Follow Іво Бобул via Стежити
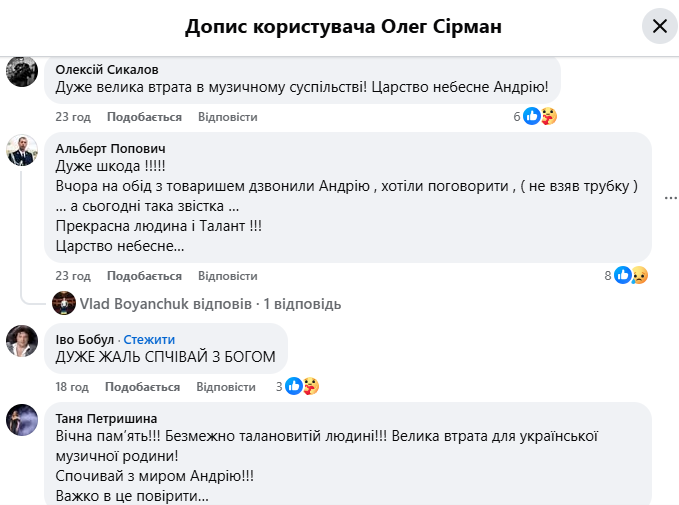This screenshot has width=679, height=505. [x=149, y=340]
